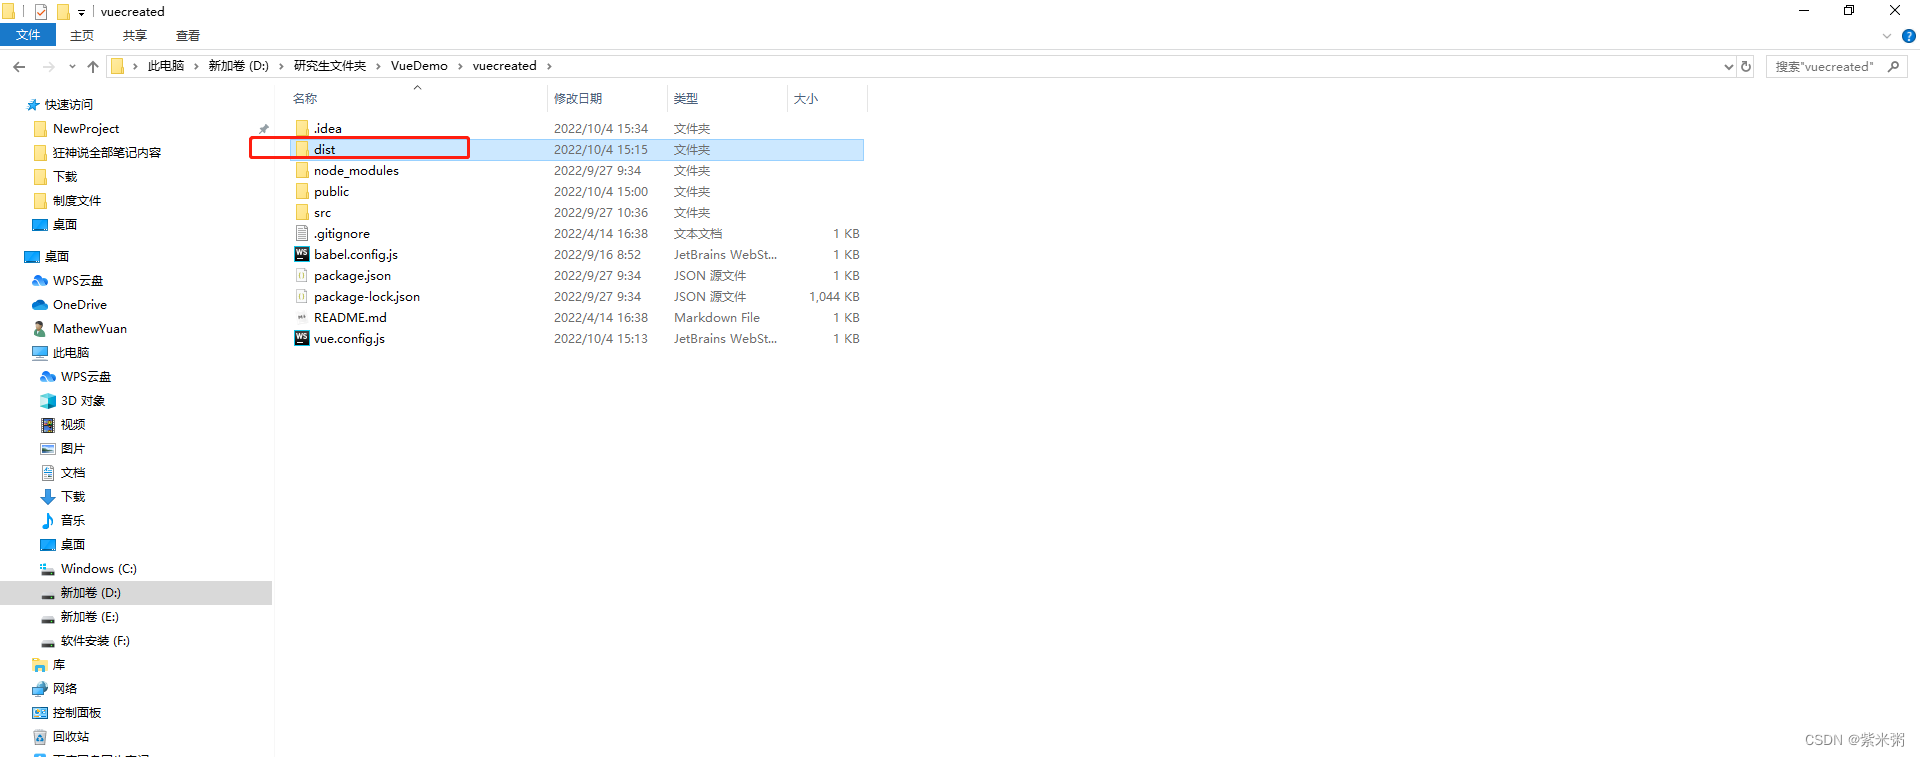Select the babel.config.js WebStorm icon

302,254
